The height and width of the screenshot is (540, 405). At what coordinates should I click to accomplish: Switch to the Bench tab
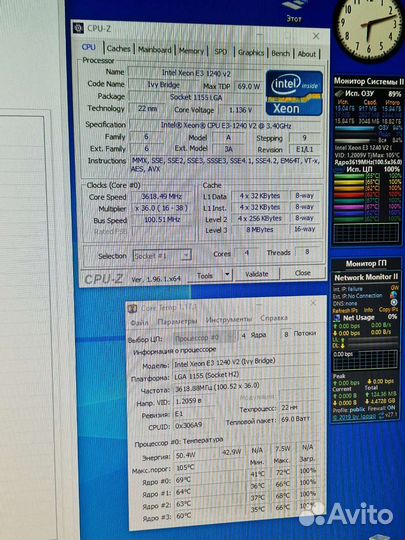(280, 53)
